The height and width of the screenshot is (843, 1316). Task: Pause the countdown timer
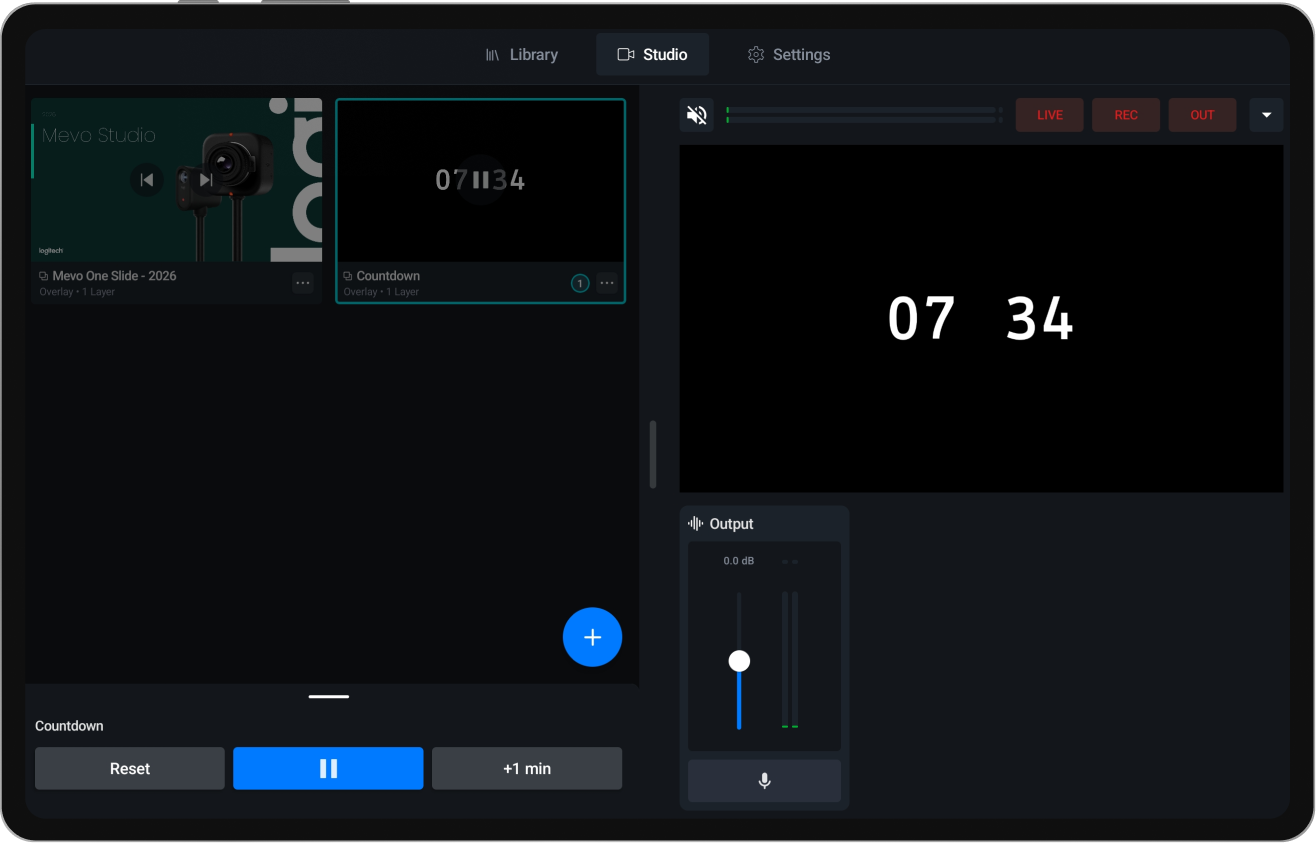(x=328, y=768)
